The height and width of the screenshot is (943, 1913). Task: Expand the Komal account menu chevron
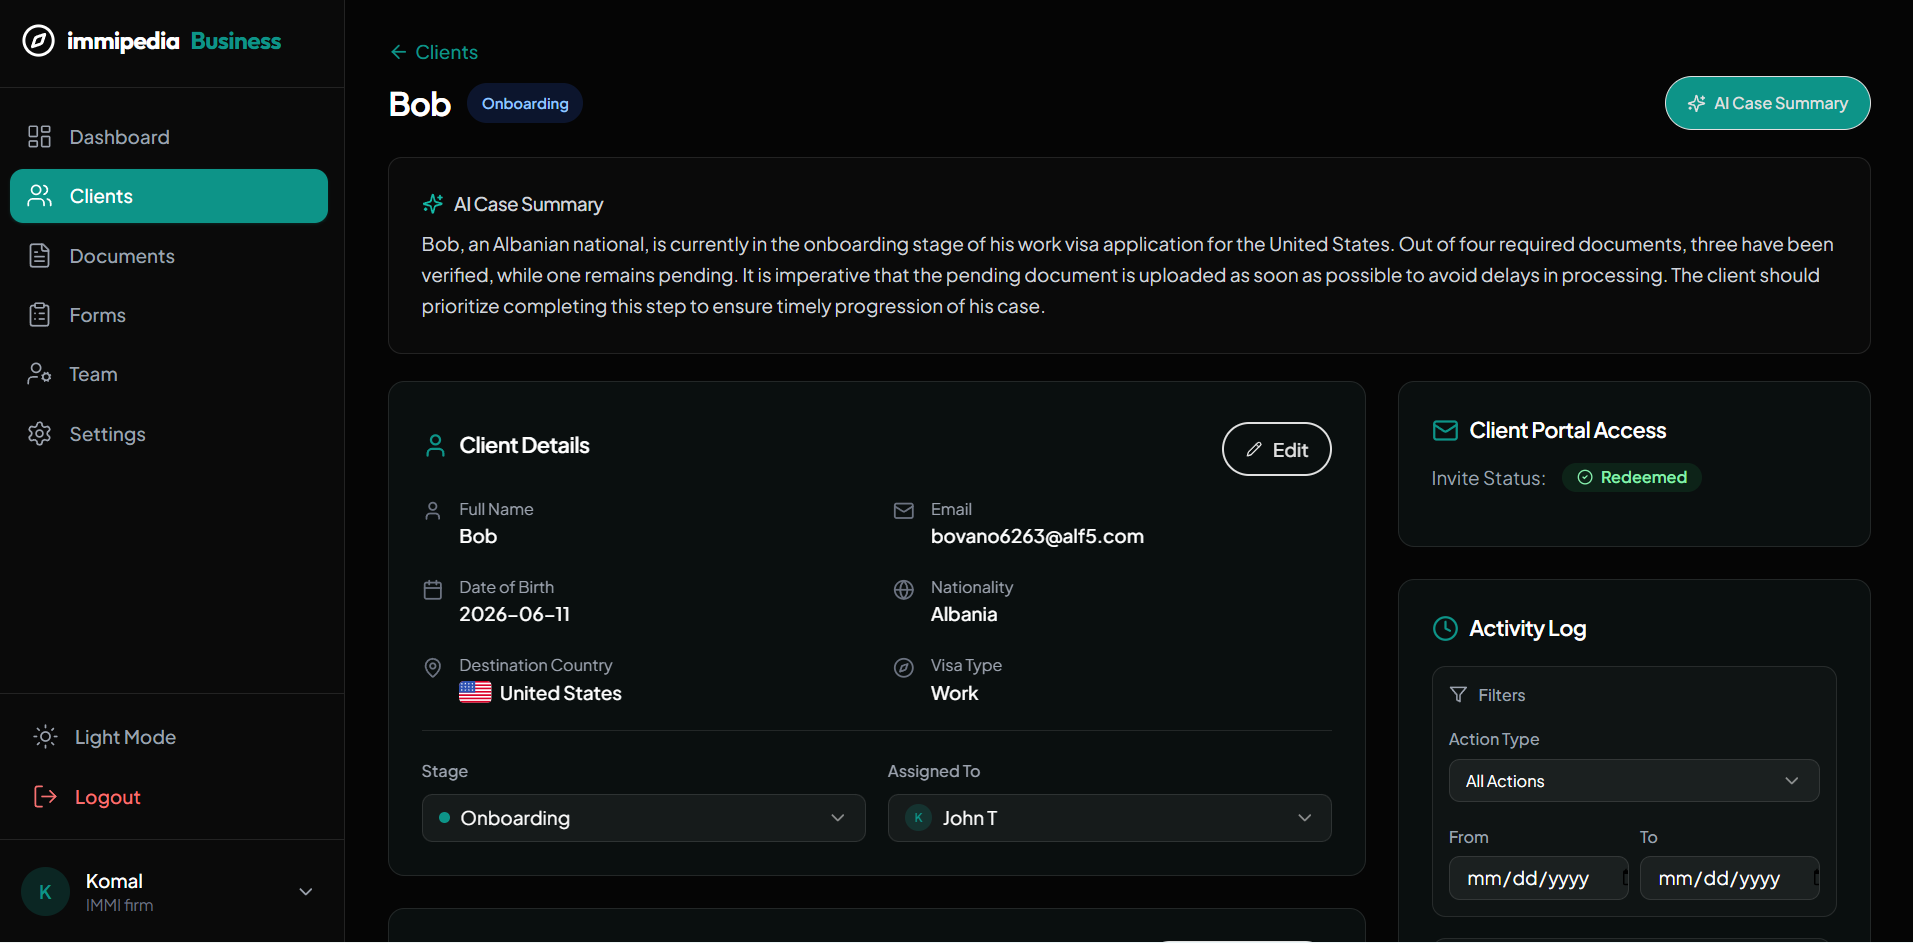(x=306, y=892)
